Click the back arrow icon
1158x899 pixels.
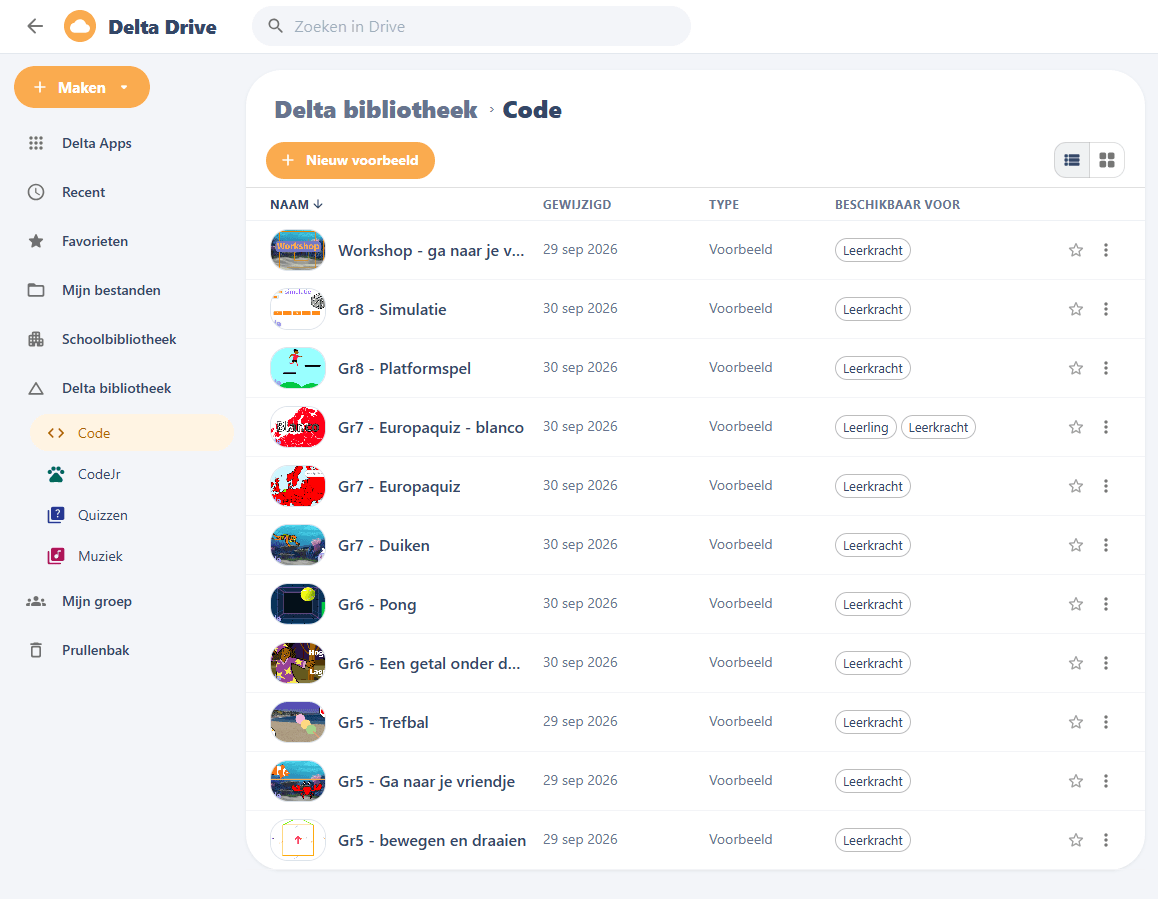(x=35, y=27)
